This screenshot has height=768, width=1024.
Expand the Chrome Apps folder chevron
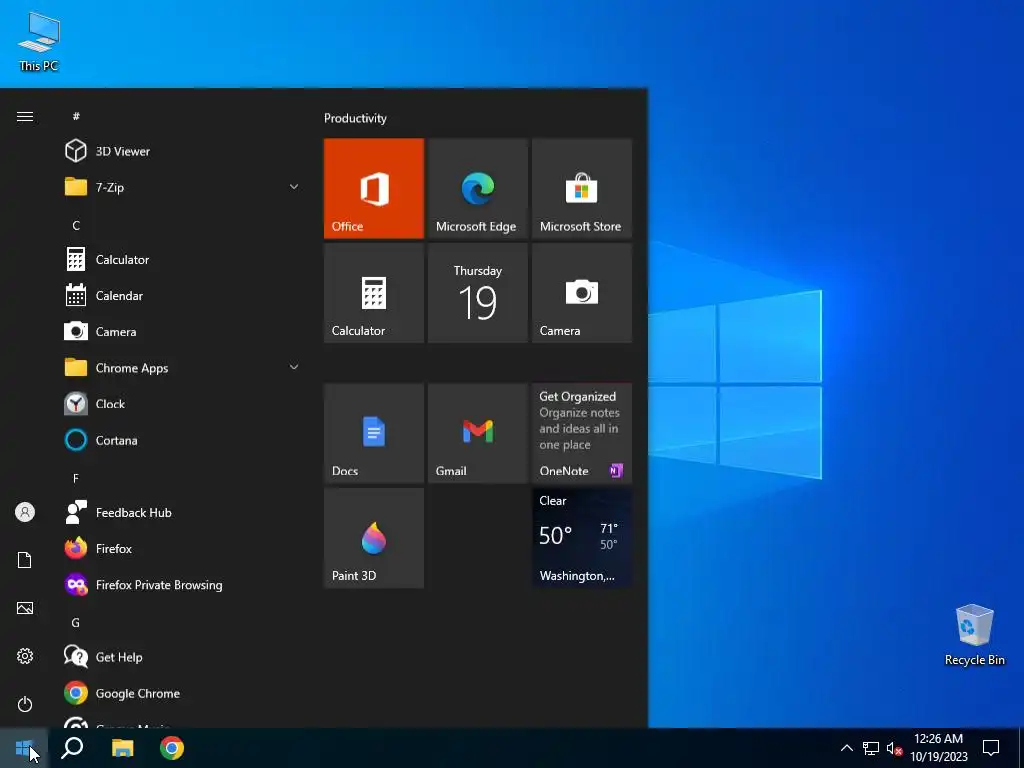click(294, 367)
